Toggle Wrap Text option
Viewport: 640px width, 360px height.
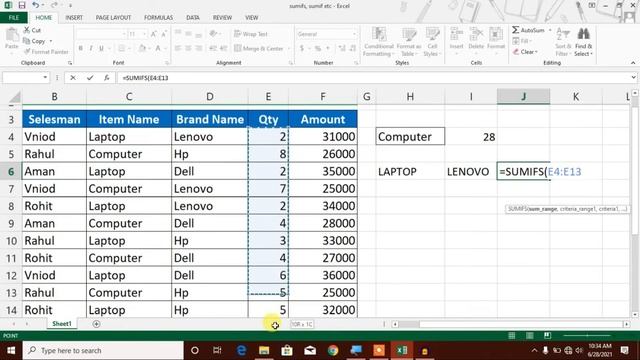(x=251, y=34)
